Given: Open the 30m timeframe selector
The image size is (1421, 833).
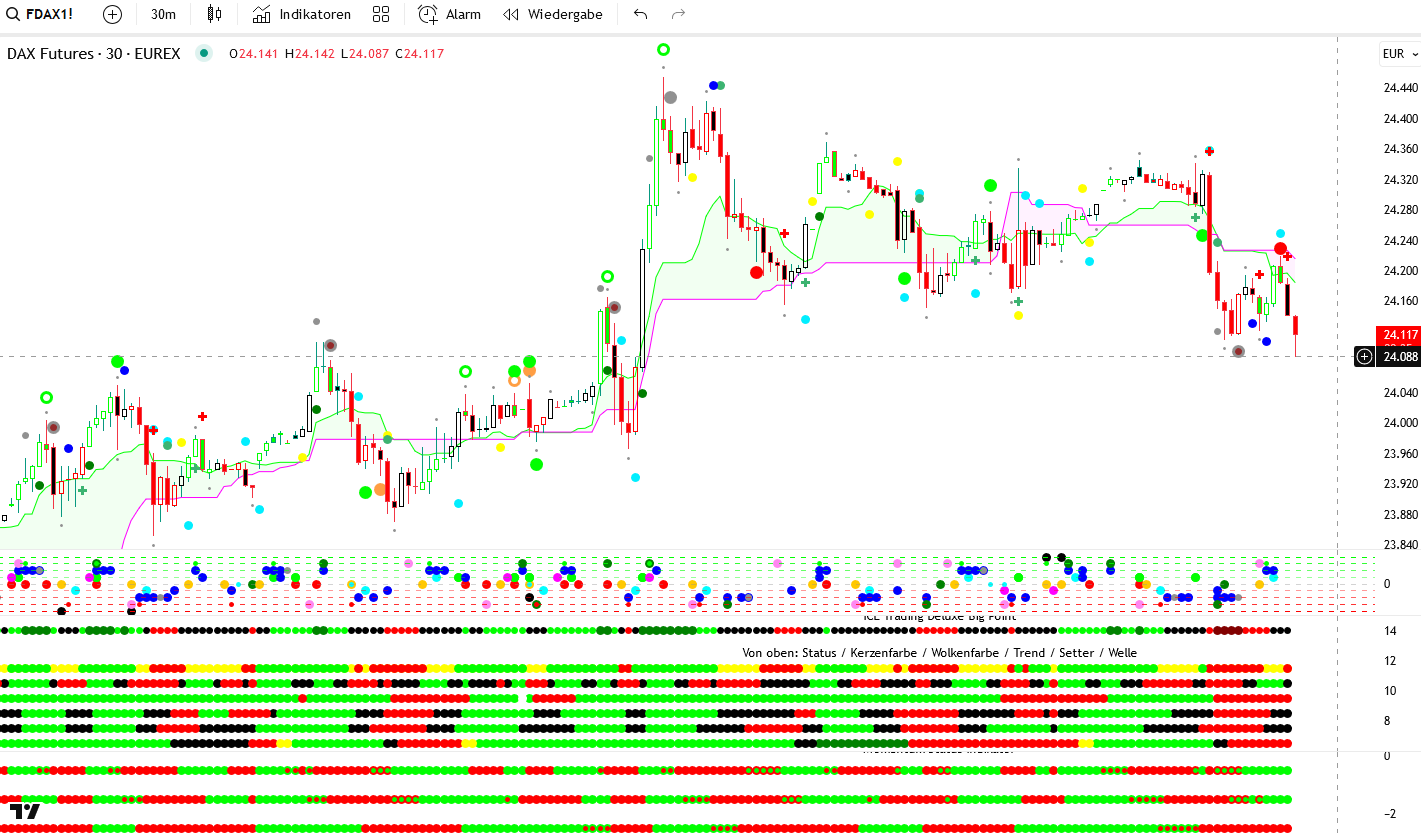Looking at the screenshot, I should (x=163, y=14).
